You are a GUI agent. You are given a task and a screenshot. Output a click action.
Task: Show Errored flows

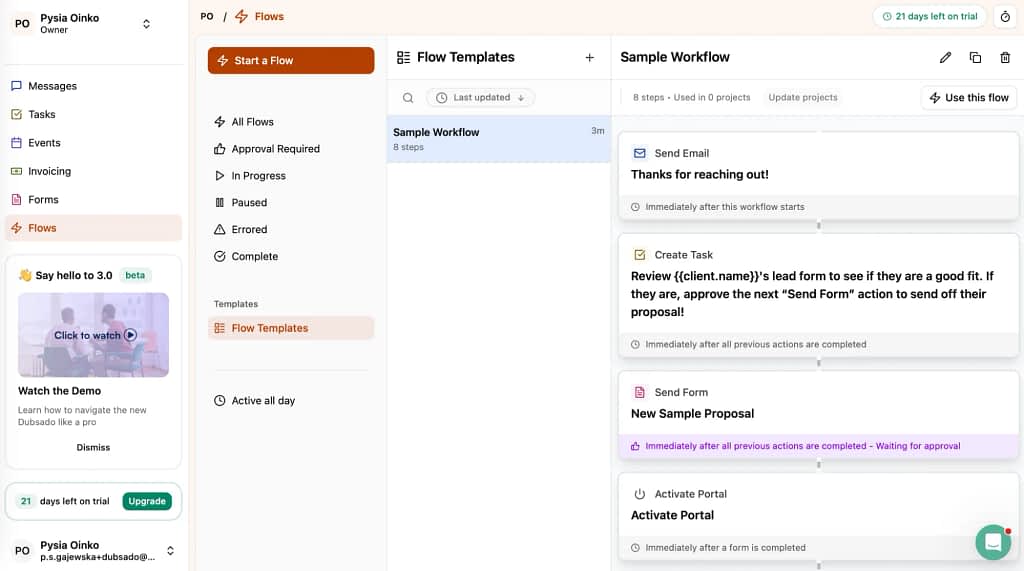[291, 229]
